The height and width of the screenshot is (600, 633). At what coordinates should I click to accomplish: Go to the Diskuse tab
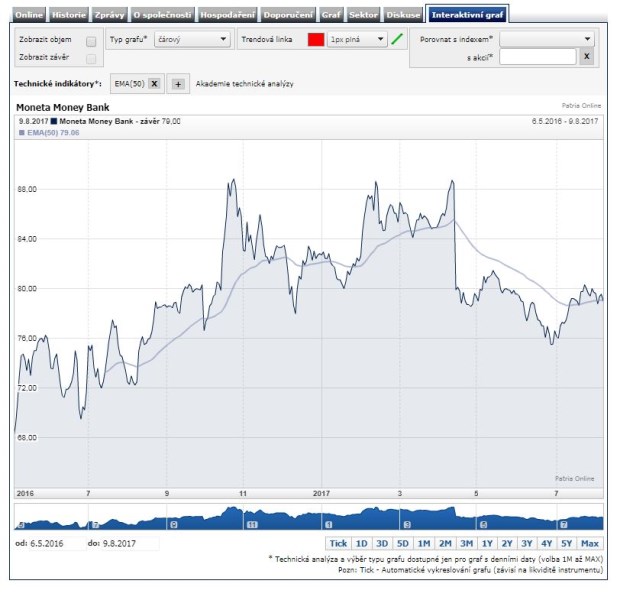click(403, 15)
